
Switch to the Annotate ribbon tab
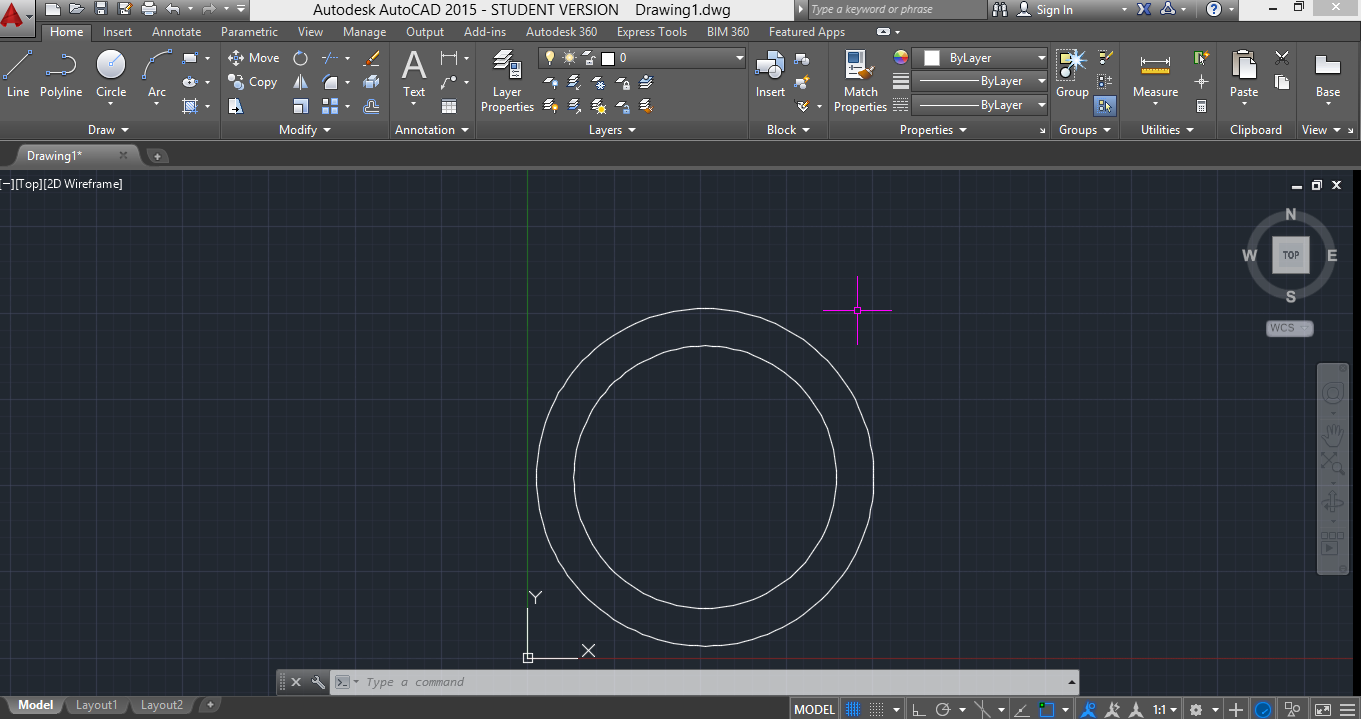point(176,32)
